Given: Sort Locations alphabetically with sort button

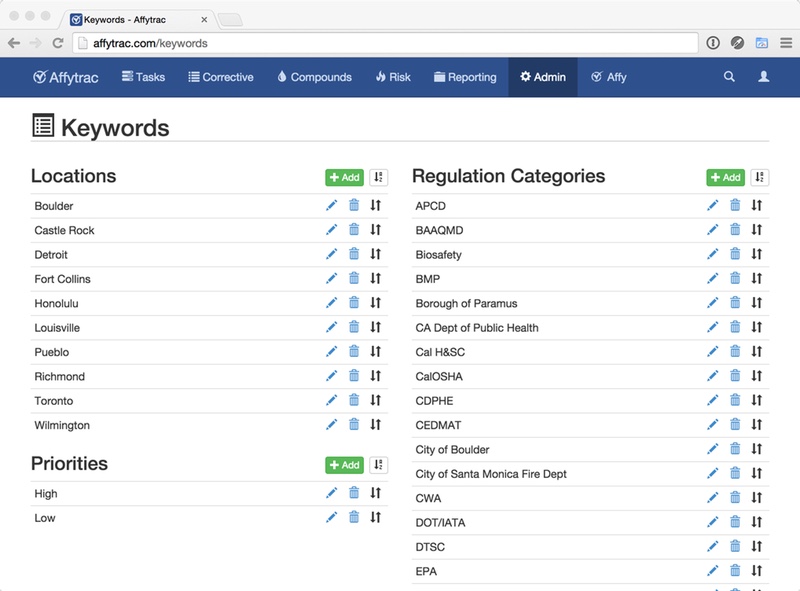Looking at the screenshot, I should coord(378,177).
